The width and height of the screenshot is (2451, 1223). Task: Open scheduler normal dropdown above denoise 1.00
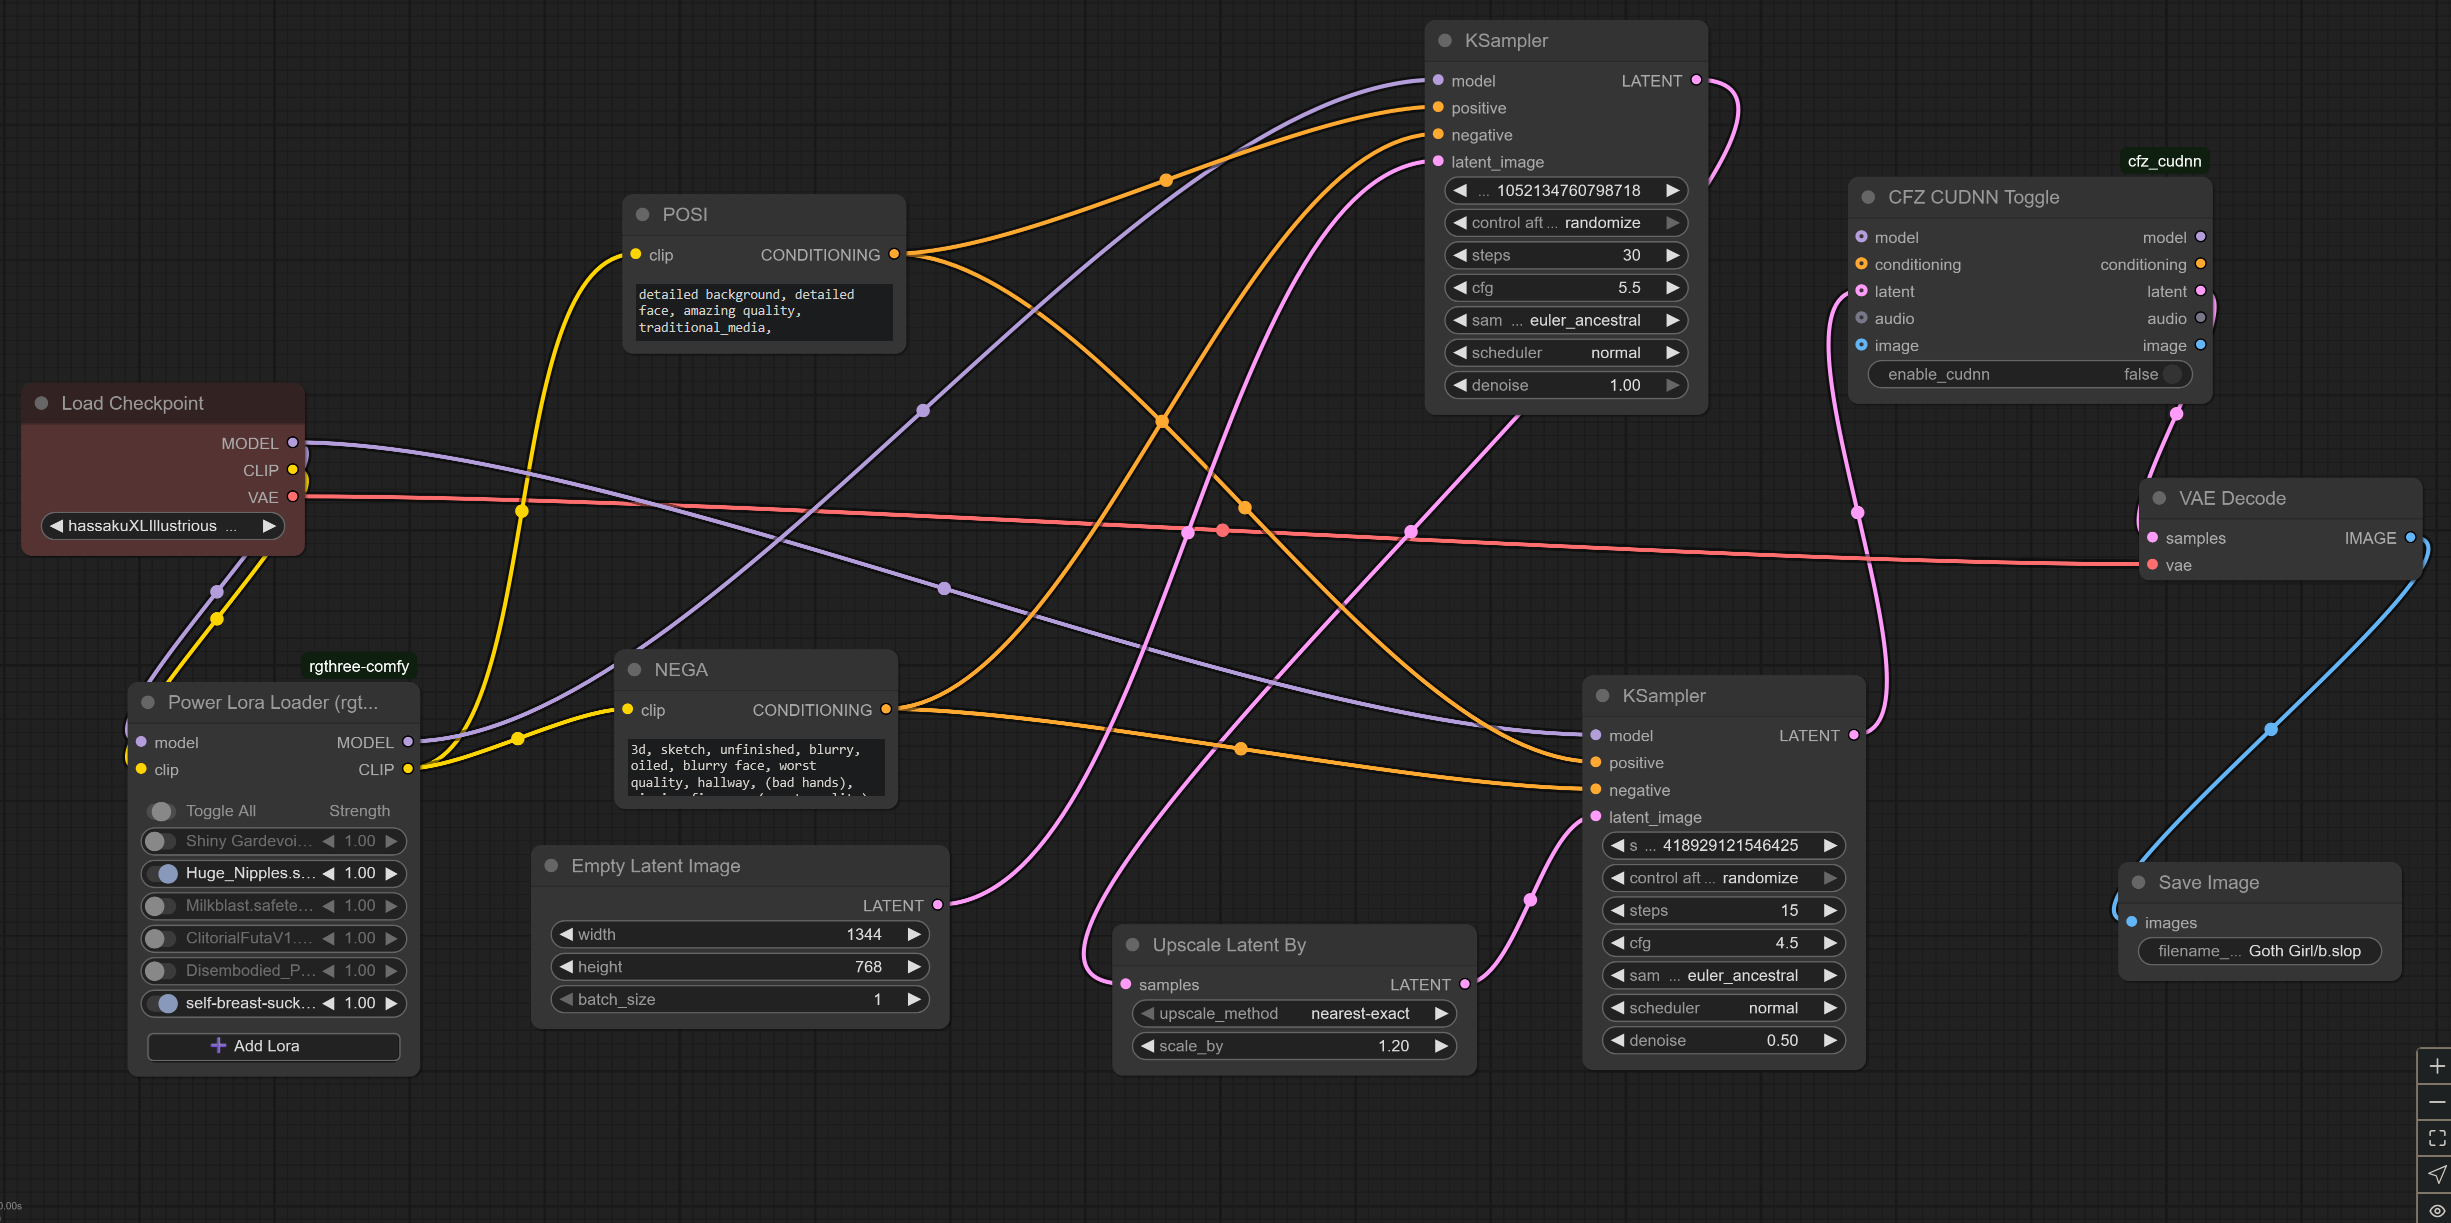tap(1566, 353)
